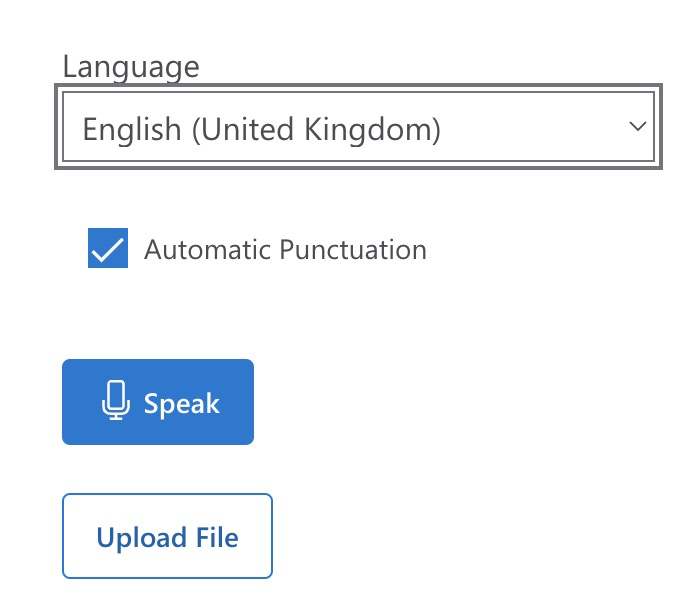Click the dropdown chevron arrow icon
The height and width of the screenshot is (606, 696).
(x=636, y=127)
